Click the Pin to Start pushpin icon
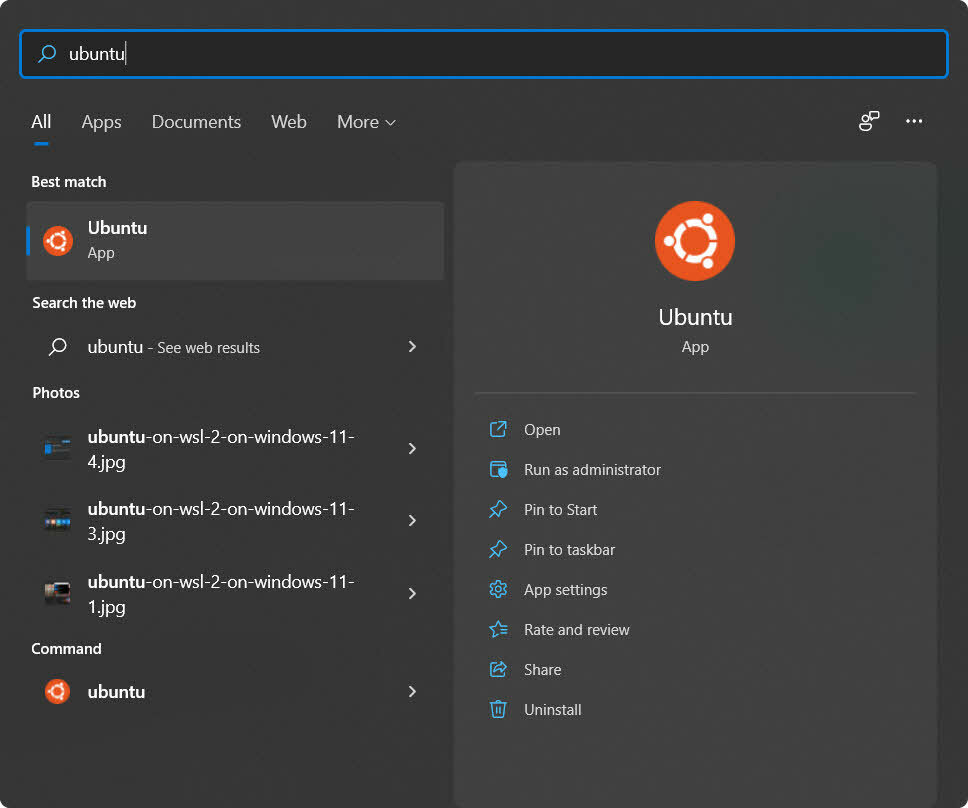This screenshot has width=968, height=808. coord(498,509)
